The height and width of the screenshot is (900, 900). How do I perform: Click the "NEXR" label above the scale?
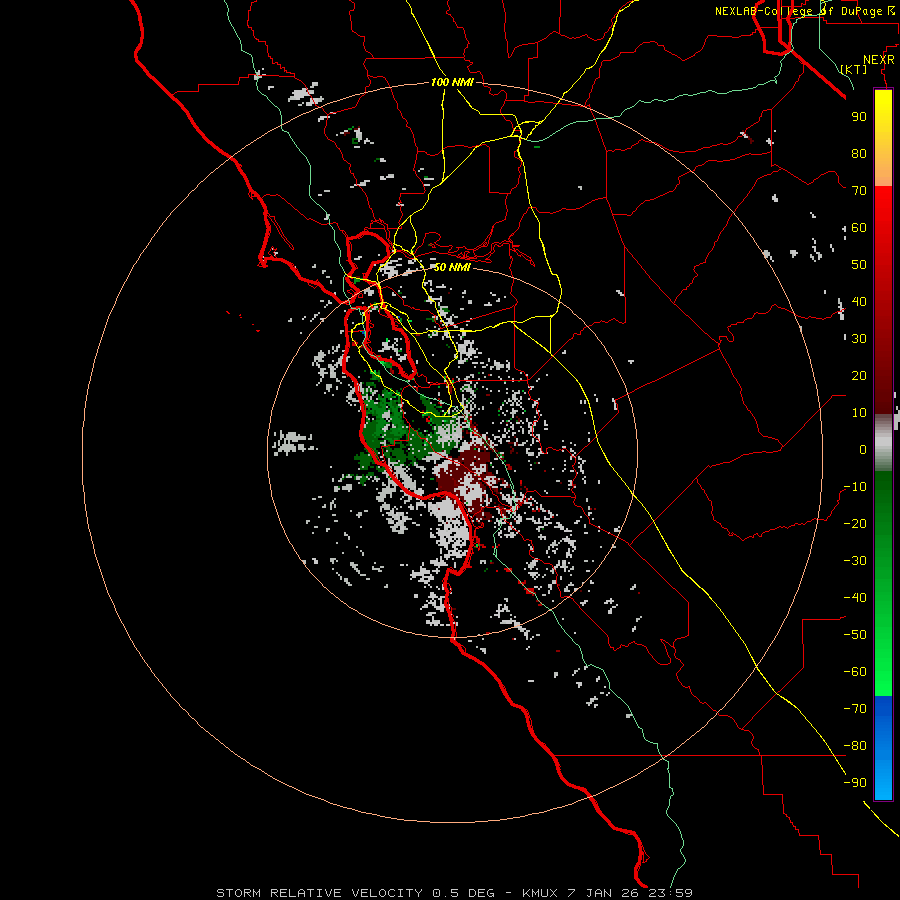click(x=879, y=60)
